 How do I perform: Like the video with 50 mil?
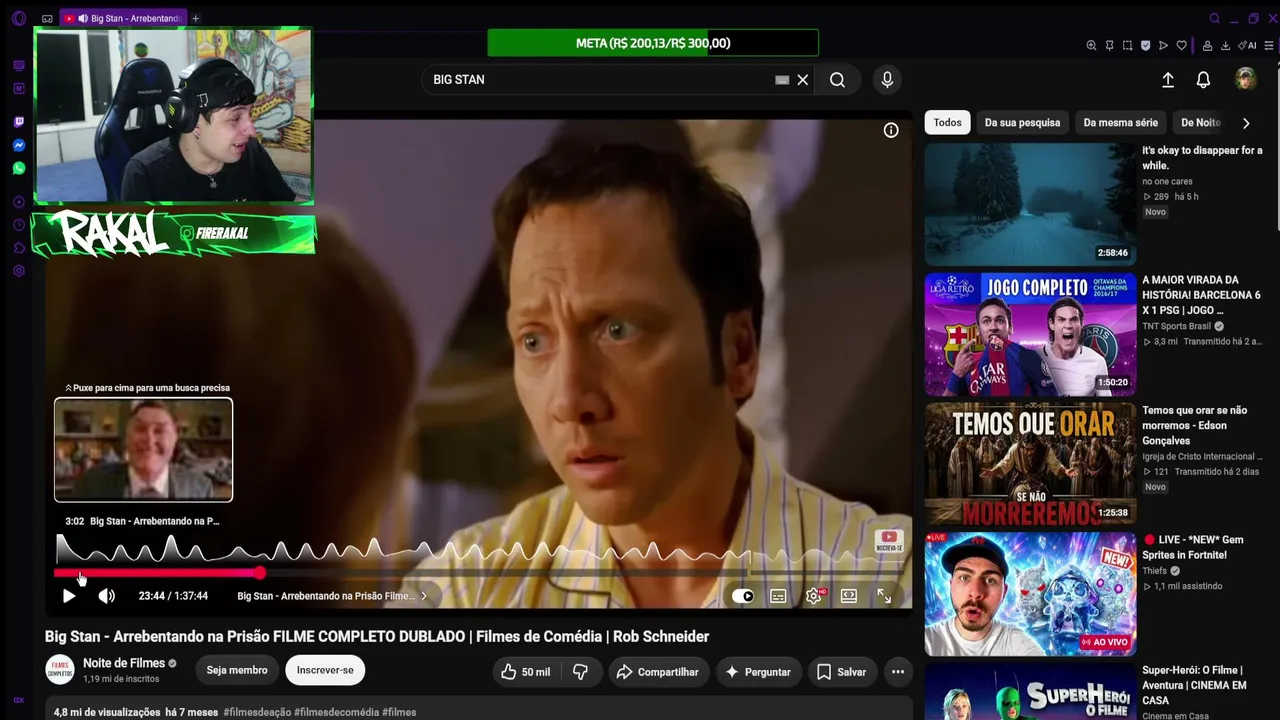click(526, 672)
